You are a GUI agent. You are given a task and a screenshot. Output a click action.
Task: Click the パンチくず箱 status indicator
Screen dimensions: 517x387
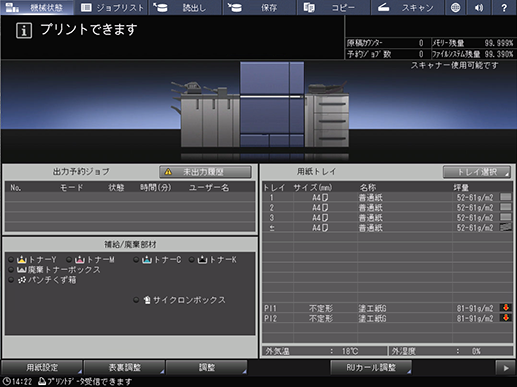coord(11,280)
